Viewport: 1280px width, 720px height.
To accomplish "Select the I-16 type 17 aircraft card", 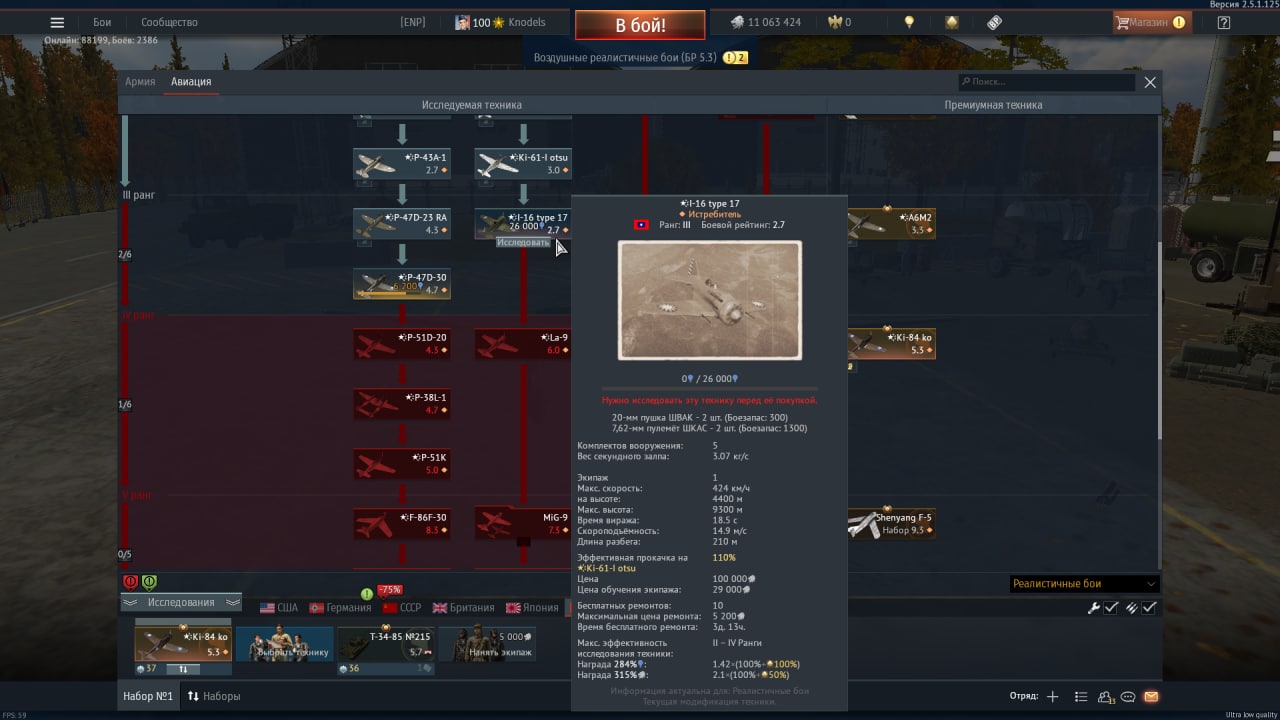I will (x=523, y=224).
